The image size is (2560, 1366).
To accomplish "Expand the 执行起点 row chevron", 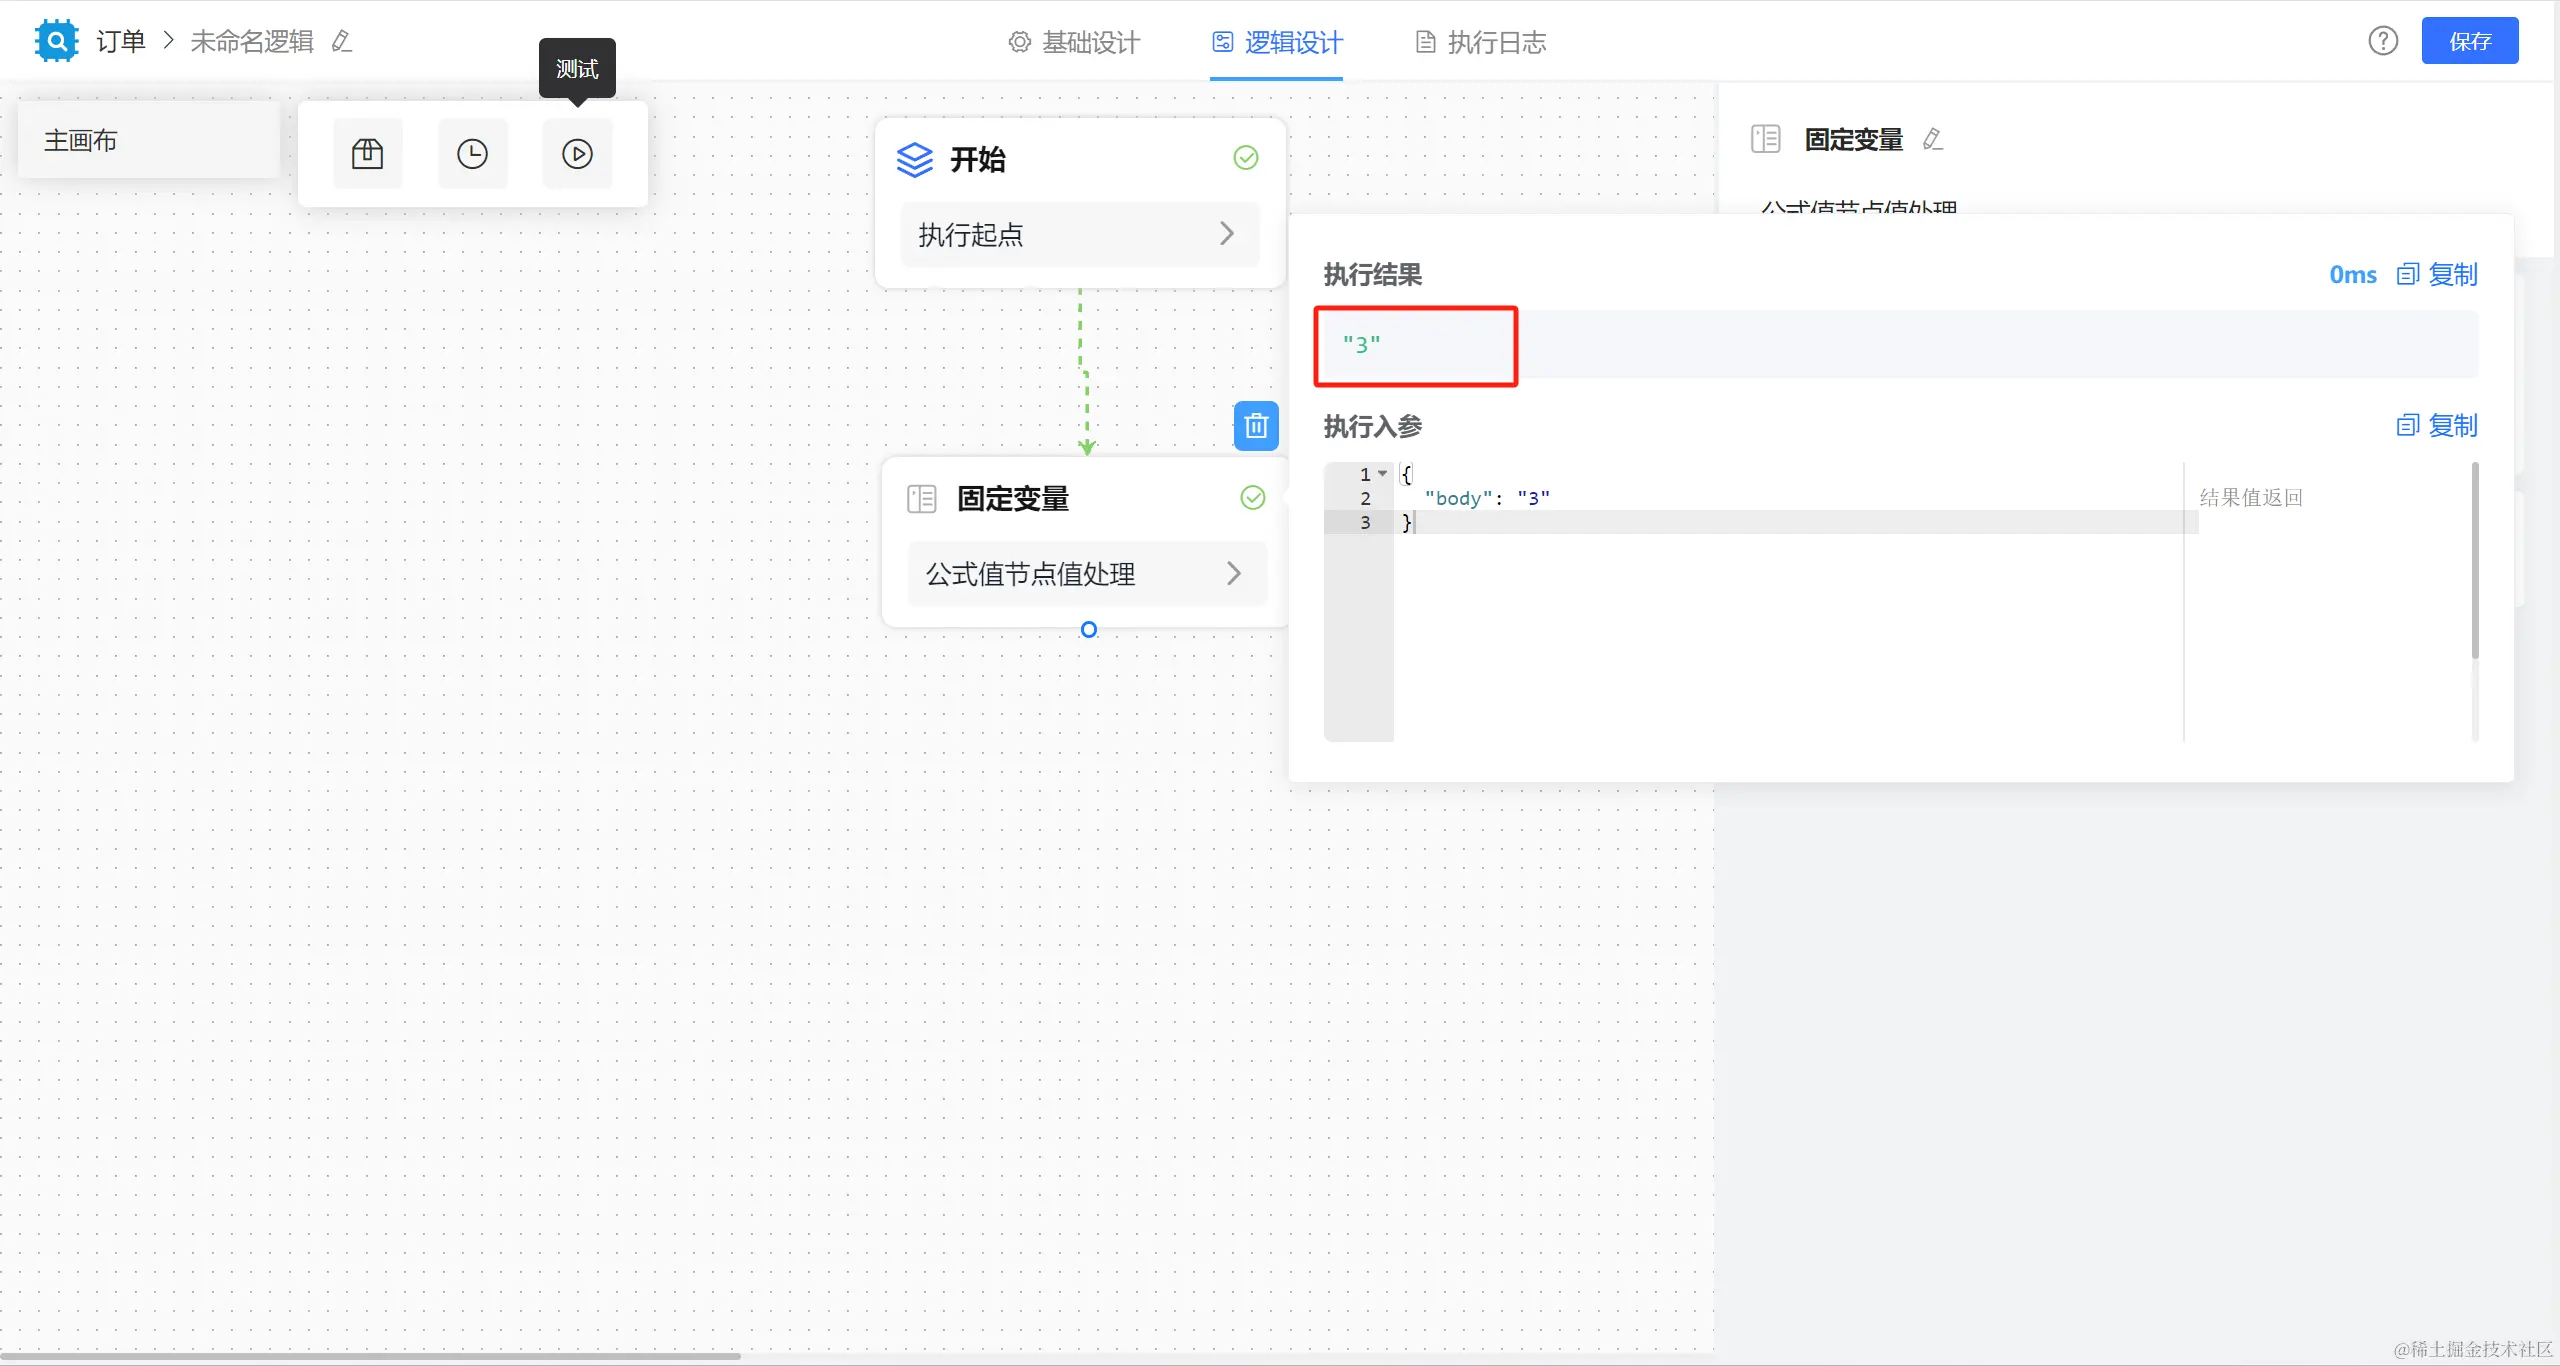I will click(1227, 234).
